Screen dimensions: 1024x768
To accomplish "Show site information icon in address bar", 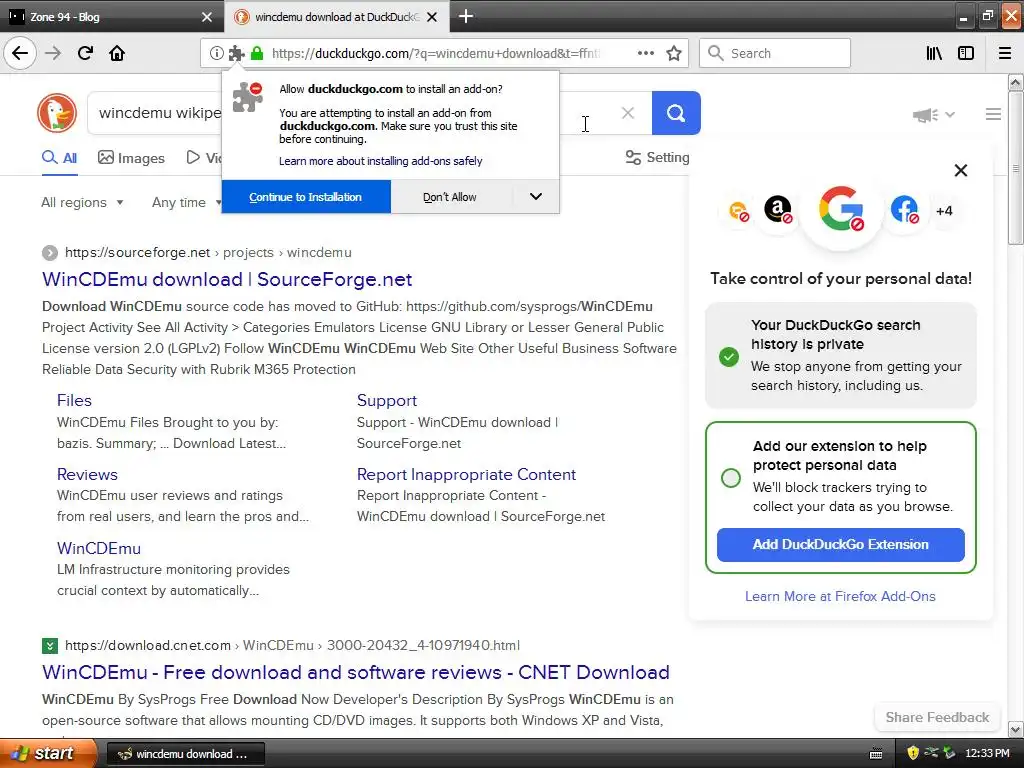I will coord(216,54).
